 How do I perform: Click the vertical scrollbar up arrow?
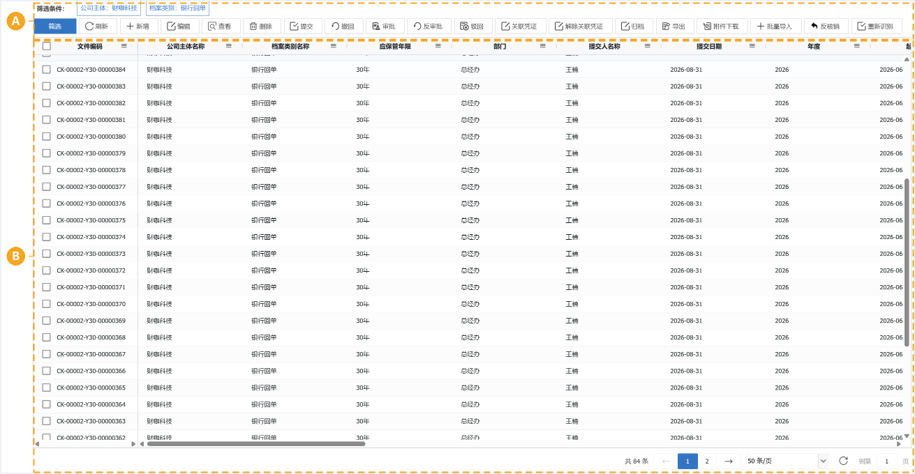(x=906, y=60)
